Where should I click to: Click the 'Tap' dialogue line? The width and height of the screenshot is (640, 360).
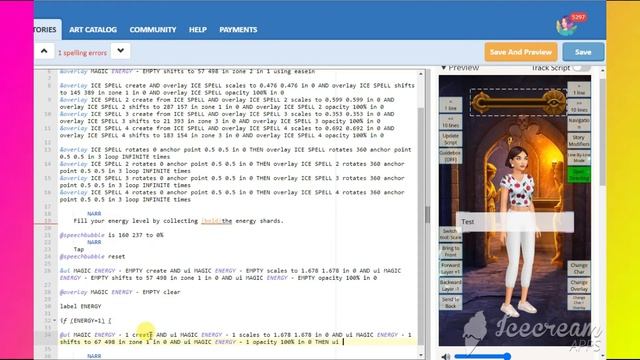[x=79, y=249]
